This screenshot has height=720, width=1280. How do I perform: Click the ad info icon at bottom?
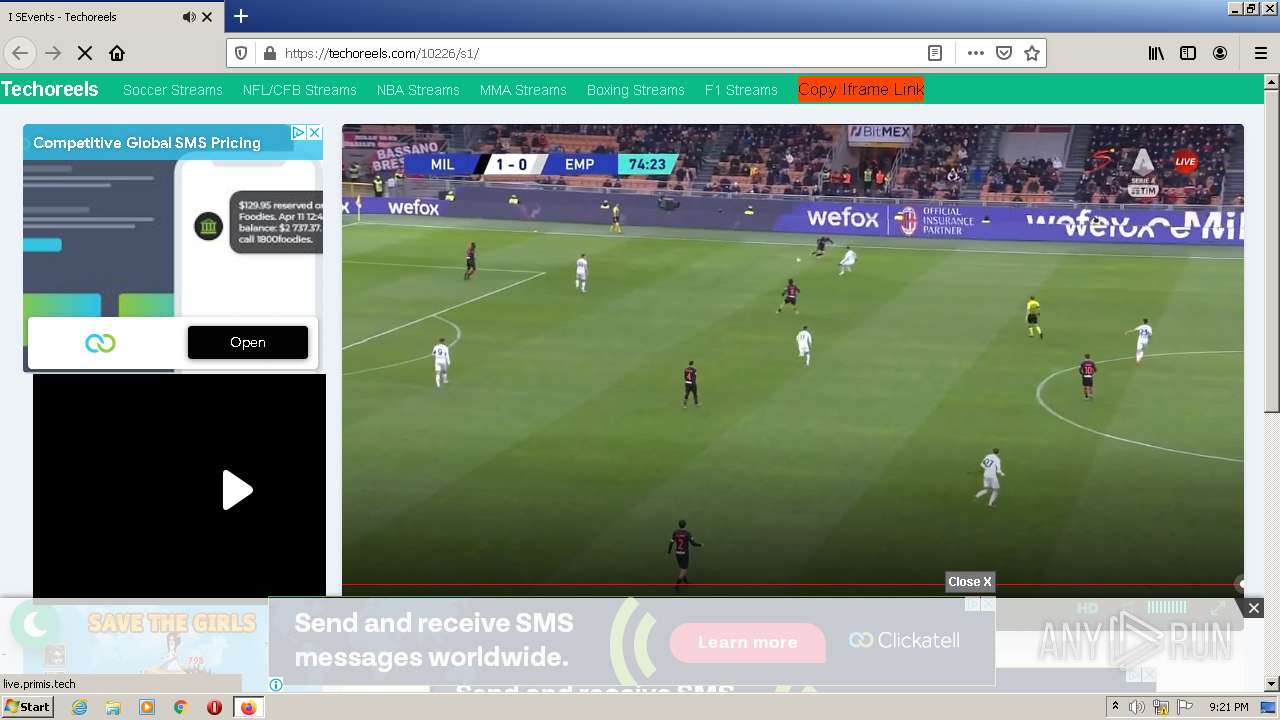(276, 685)
